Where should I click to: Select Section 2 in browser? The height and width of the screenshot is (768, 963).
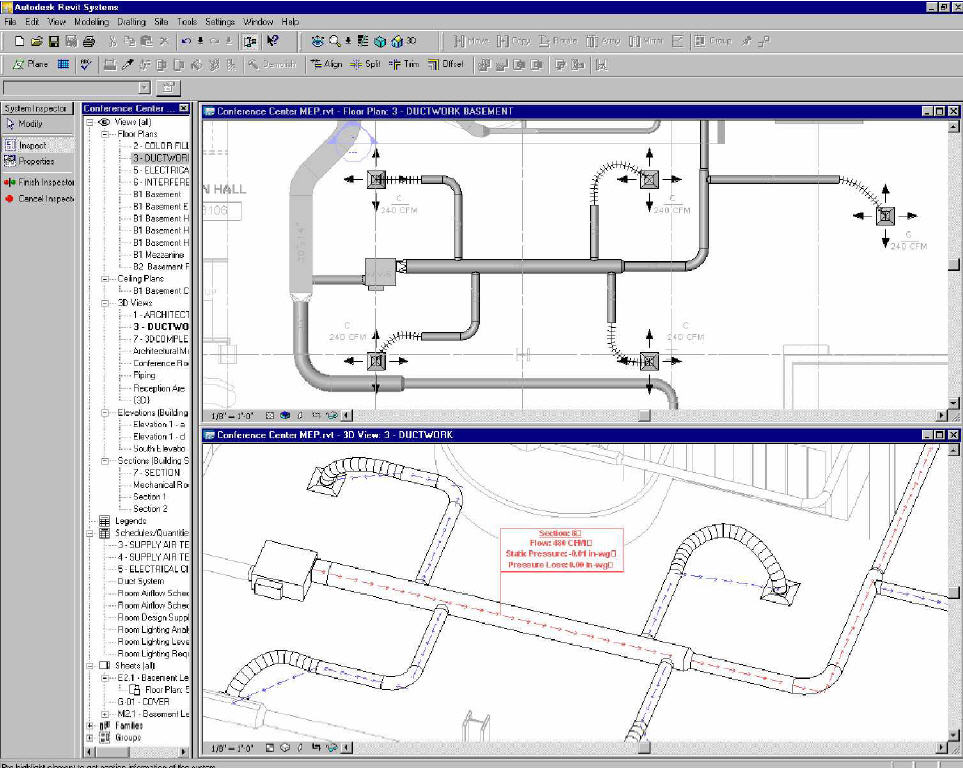tap(150, 509)
